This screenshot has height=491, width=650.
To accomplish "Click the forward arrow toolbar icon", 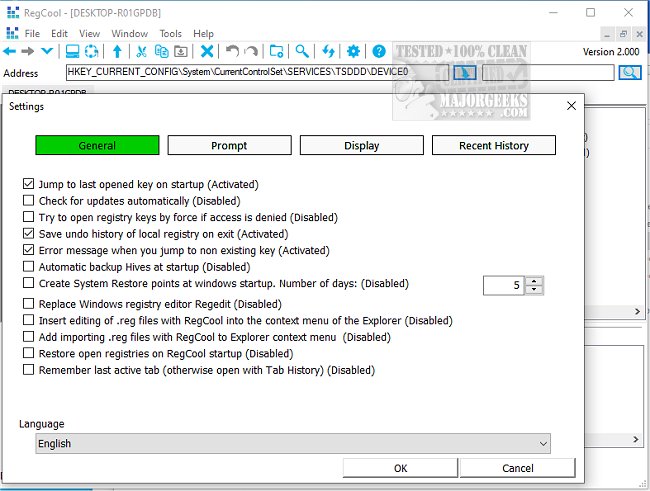I will (x=28, y=51).
